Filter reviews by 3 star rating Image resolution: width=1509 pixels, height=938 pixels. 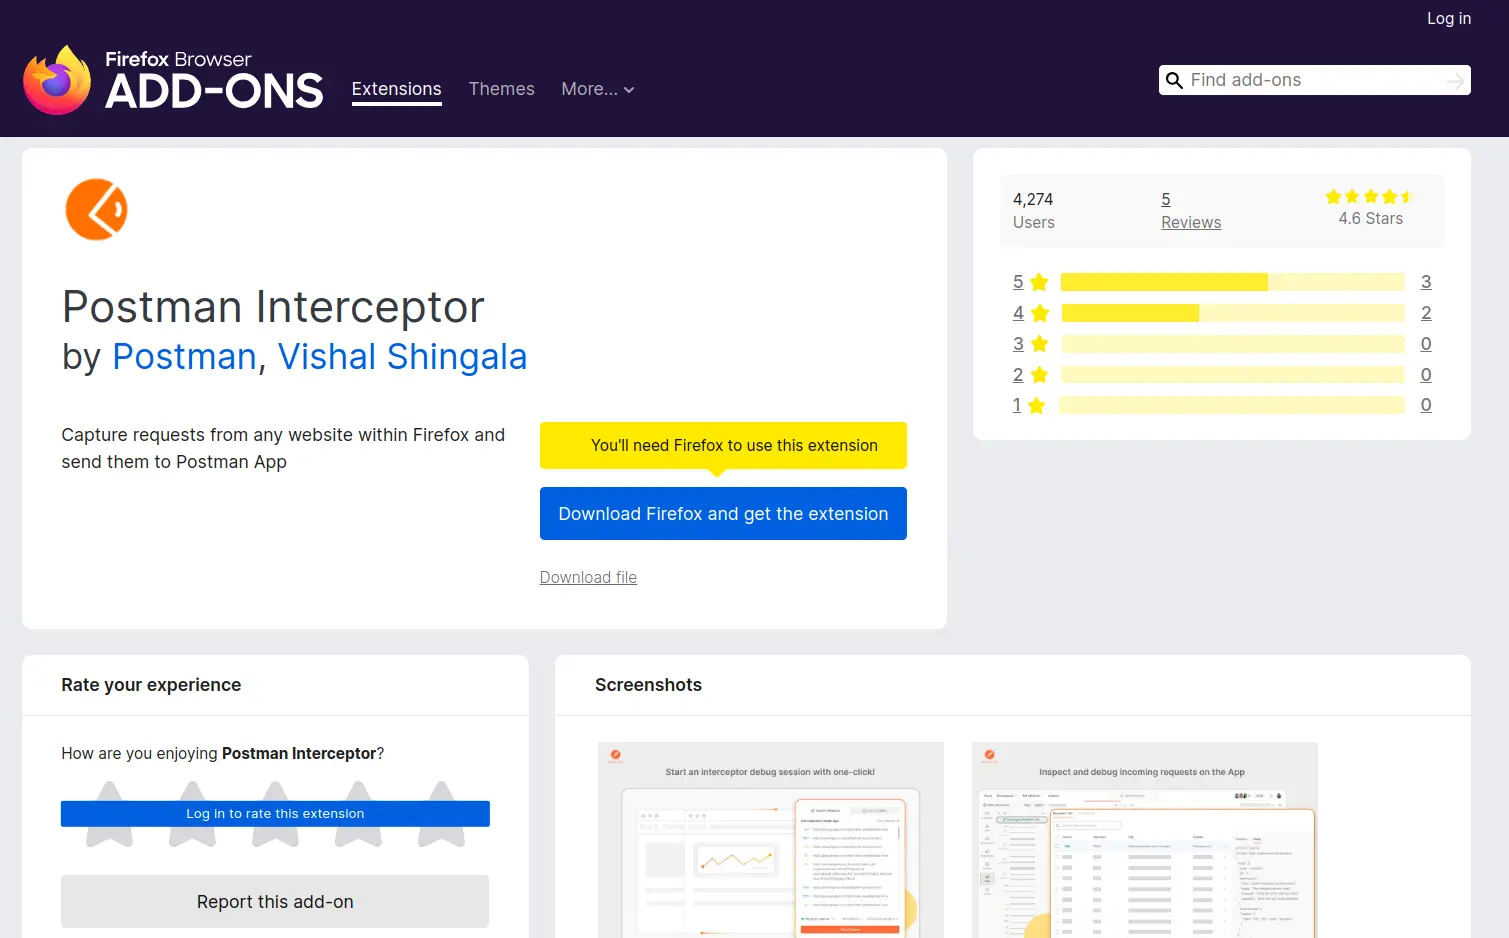(x=1030, y=344)
